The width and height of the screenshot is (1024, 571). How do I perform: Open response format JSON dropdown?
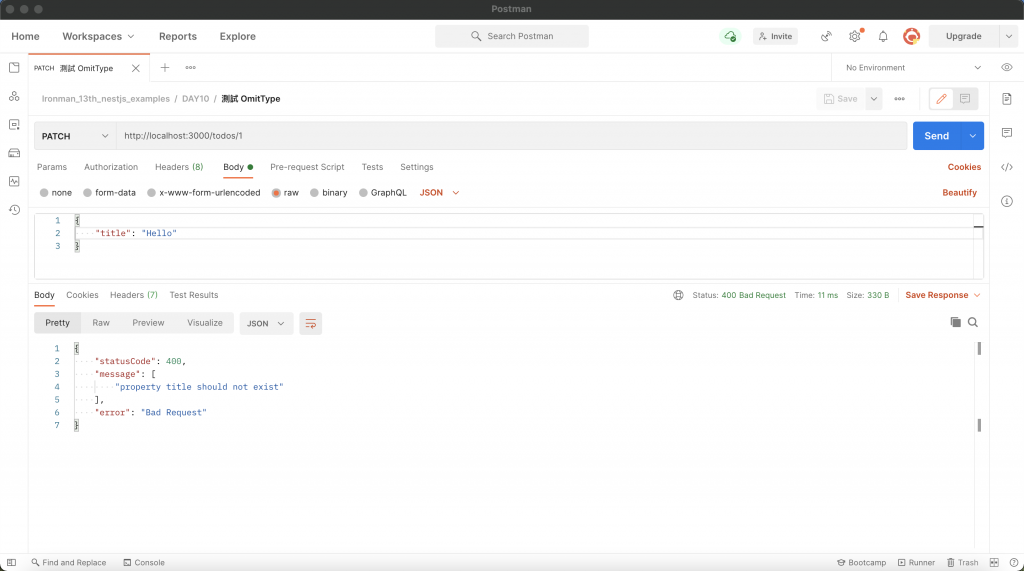pyautogui.click(x=266, y=323)
